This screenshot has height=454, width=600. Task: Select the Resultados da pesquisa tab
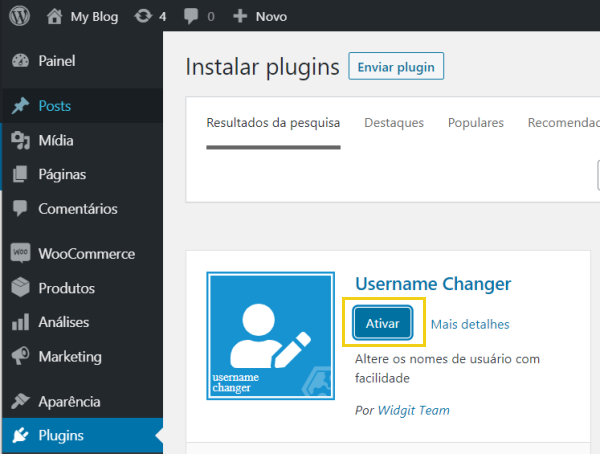click(273, 123)
